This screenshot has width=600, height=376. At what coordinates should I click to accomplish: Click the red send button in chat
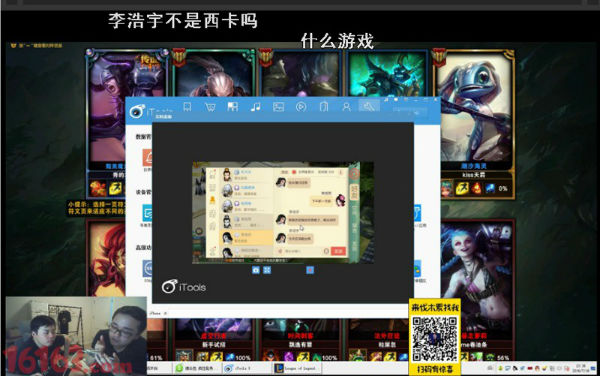pyautogui.click(x=338, y=251)
